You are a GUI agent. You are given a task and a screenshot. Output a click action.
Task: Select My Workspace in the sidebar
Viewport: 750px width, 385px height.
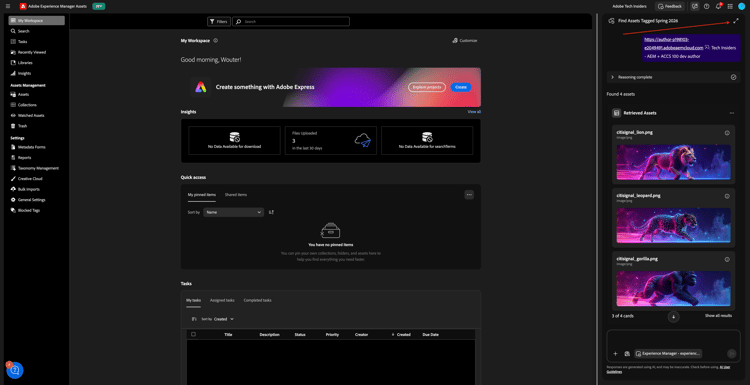tap(36, 21)
